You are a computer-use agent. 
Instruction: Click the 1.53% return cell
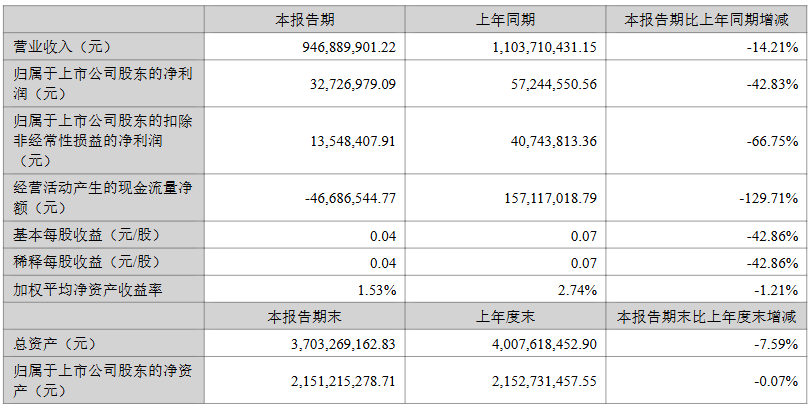[x=377, y=290]
